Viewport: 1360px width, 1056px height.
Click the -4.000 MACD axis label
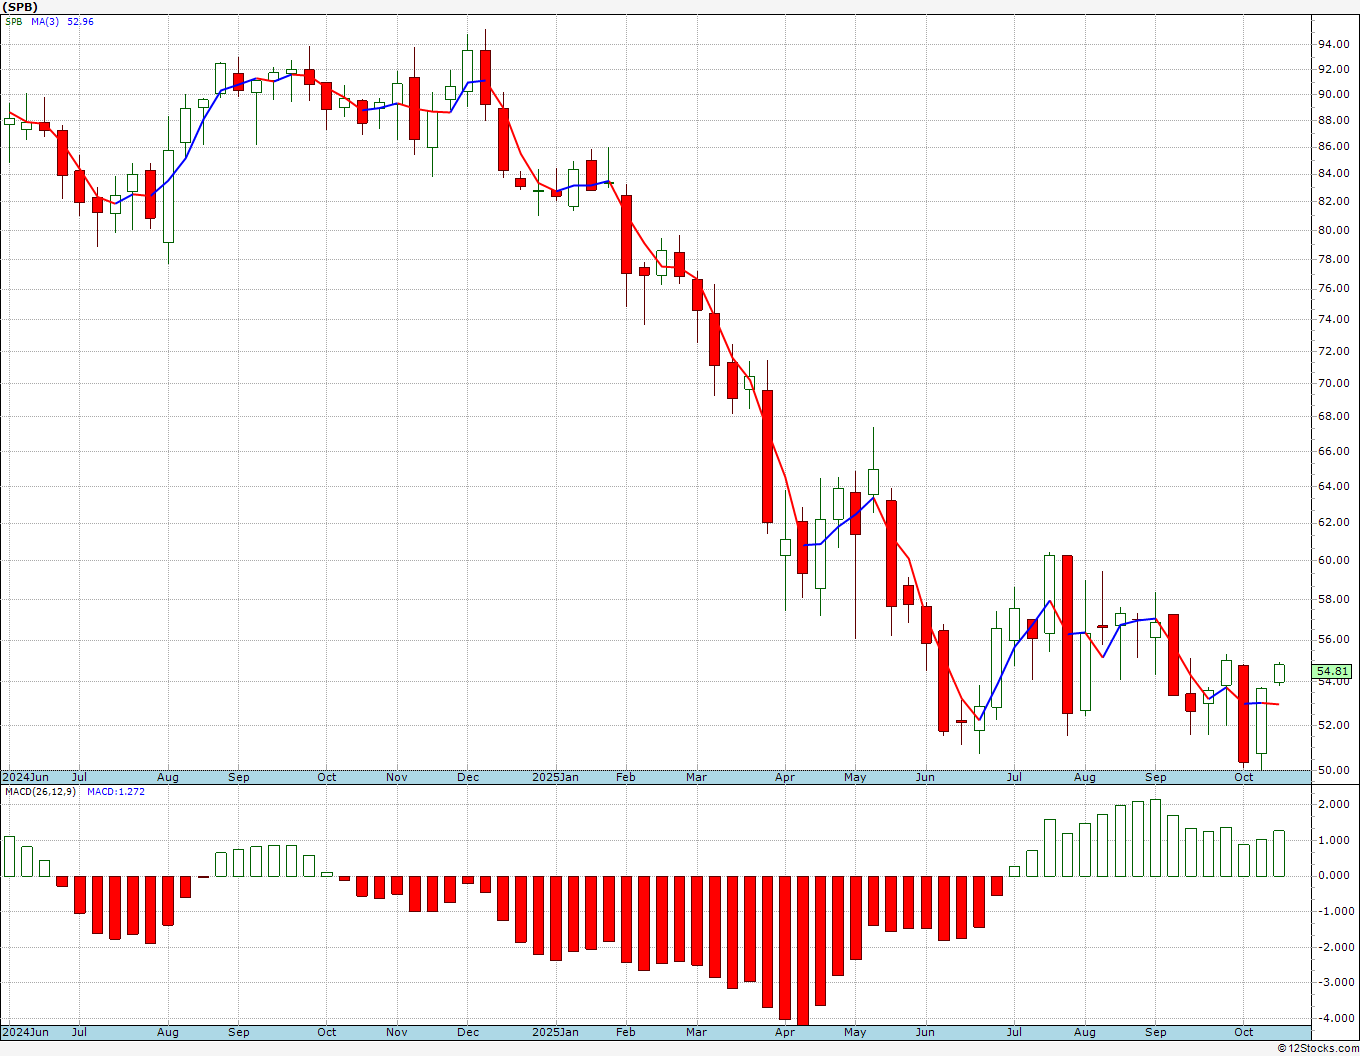[1334, 1019]
